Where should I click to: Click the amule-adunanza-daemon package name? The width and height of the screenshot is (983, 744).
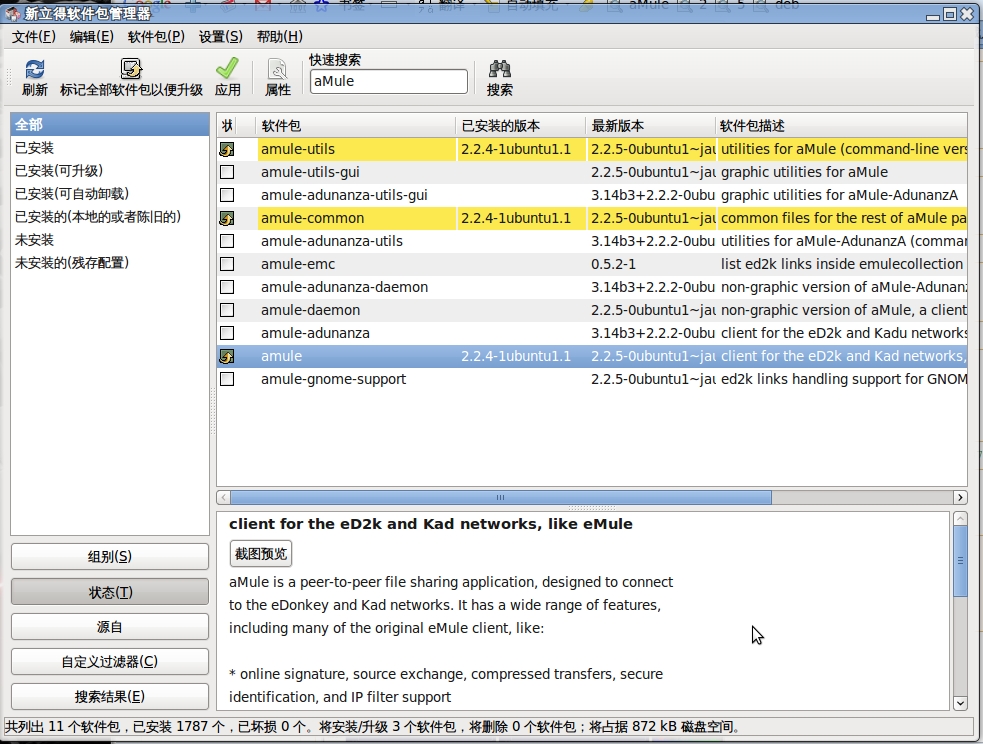[344, 287]
